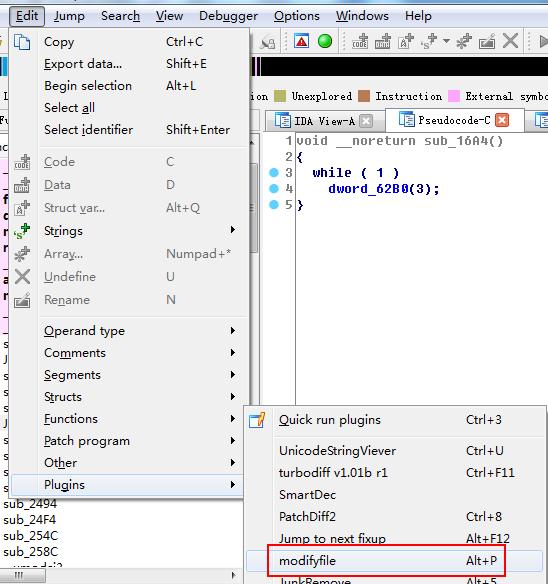This screenshot has height=584, width=548.
Task: Open dropdown arrow next to string icon
Action: pyautogui.click(x=446, y=41)
